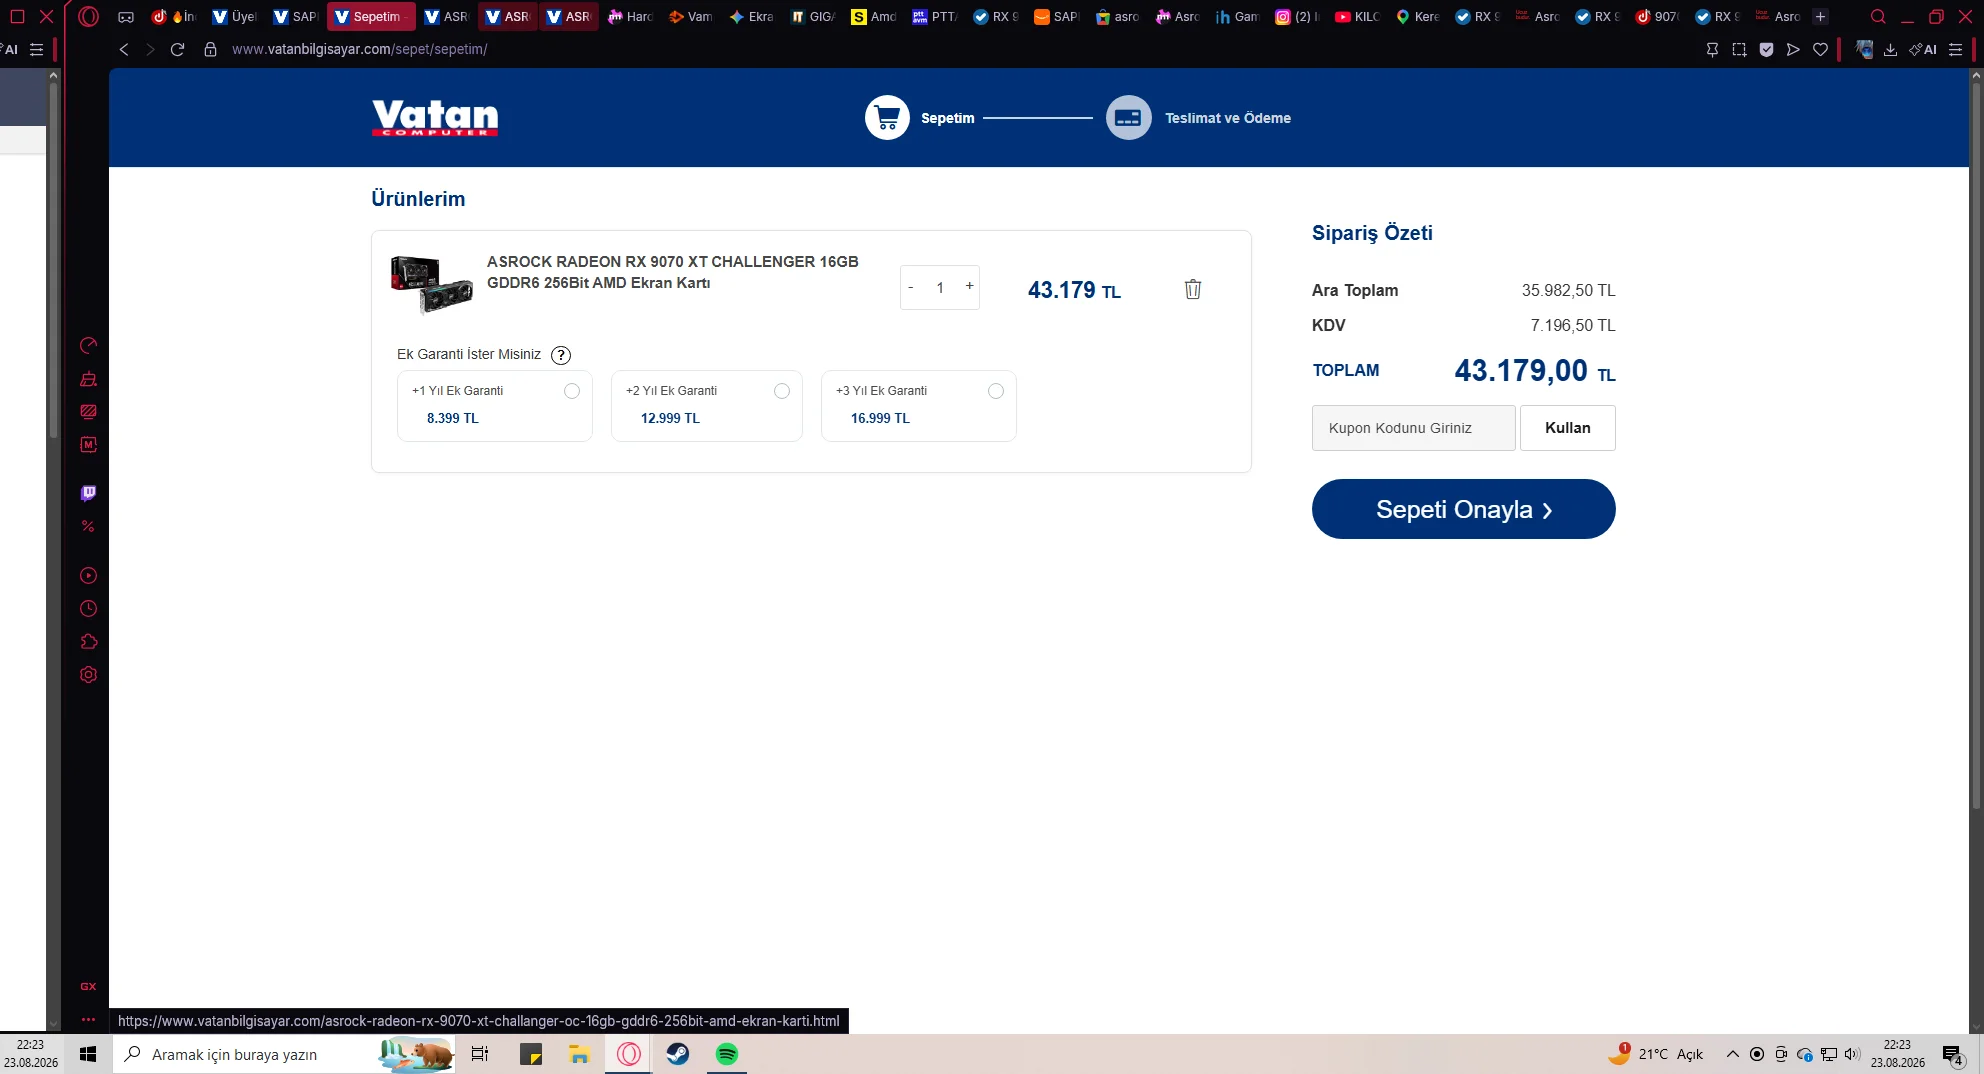Switch to the Sepetim tab
This screenshot has height=1074, width=1984.
(x=371, y=17)
